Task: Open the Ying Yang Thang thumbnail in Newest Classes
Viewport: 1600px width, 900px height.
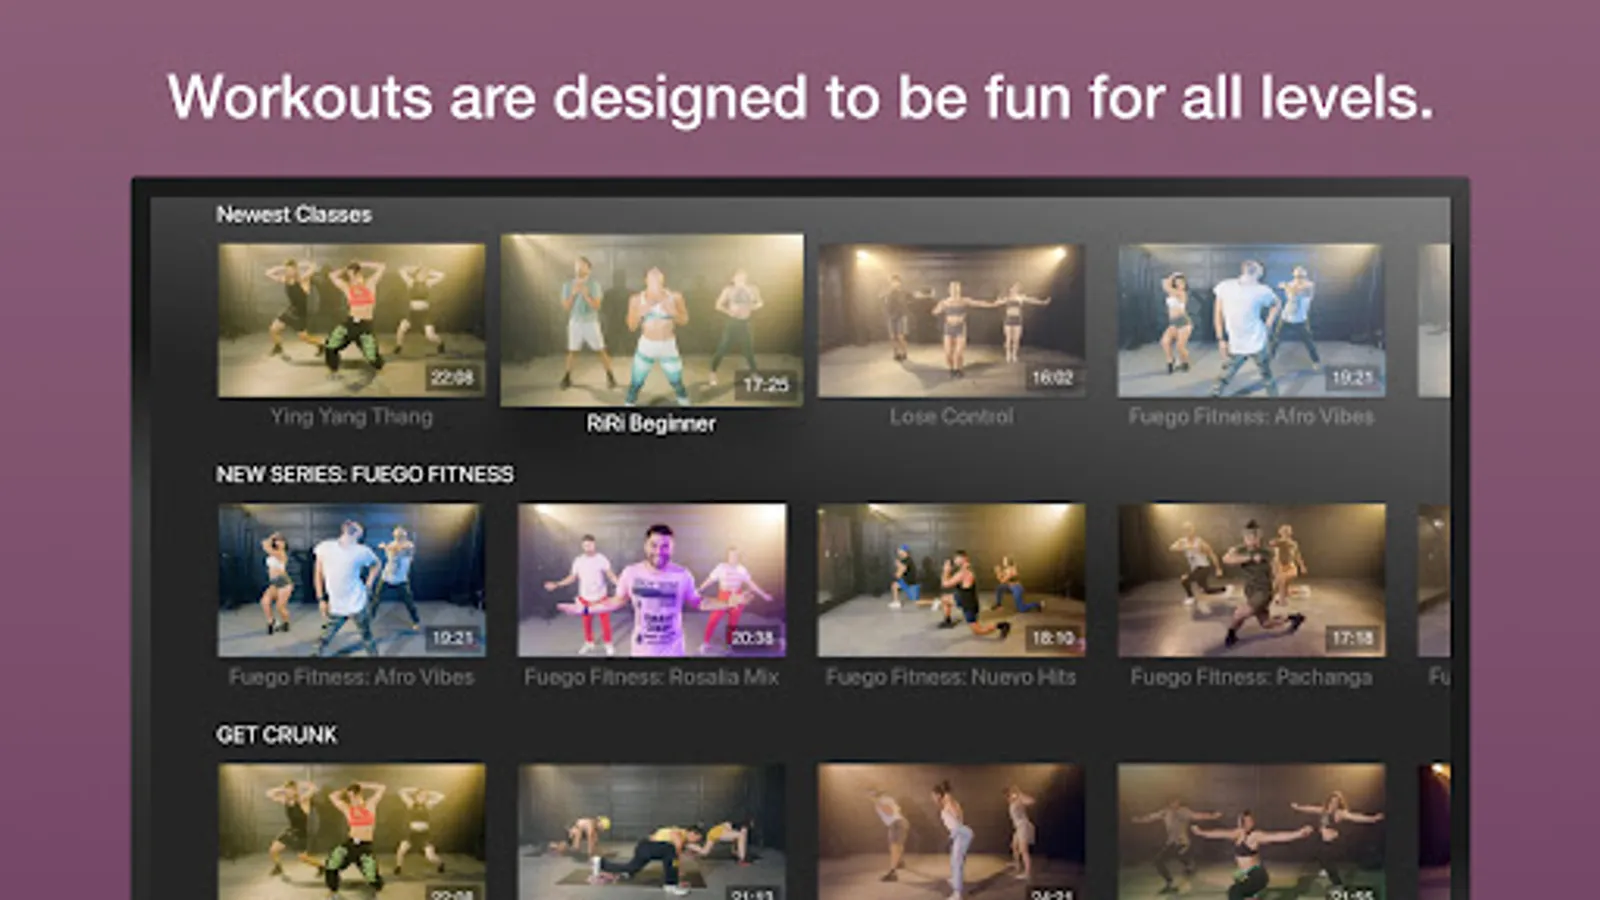Action: coord(351,320)
